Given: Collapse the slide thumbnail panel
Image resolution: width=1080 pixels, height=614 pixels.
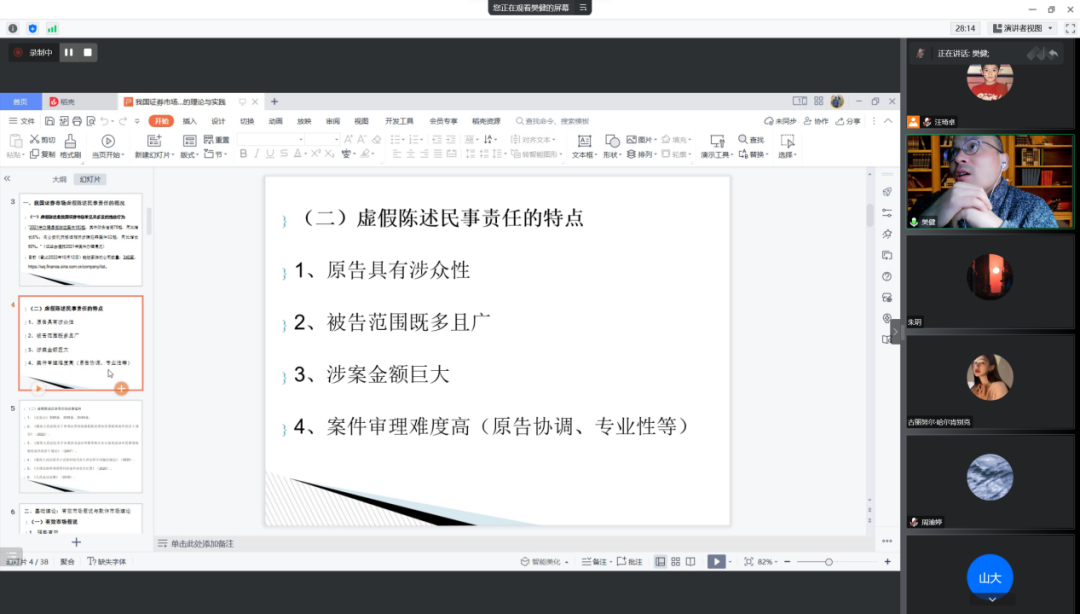Looking at the screenshot, I should click(7, 178).
